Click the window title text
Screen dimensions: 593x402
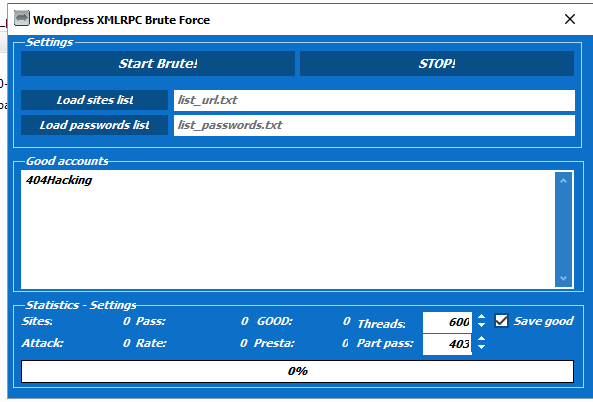121,20
